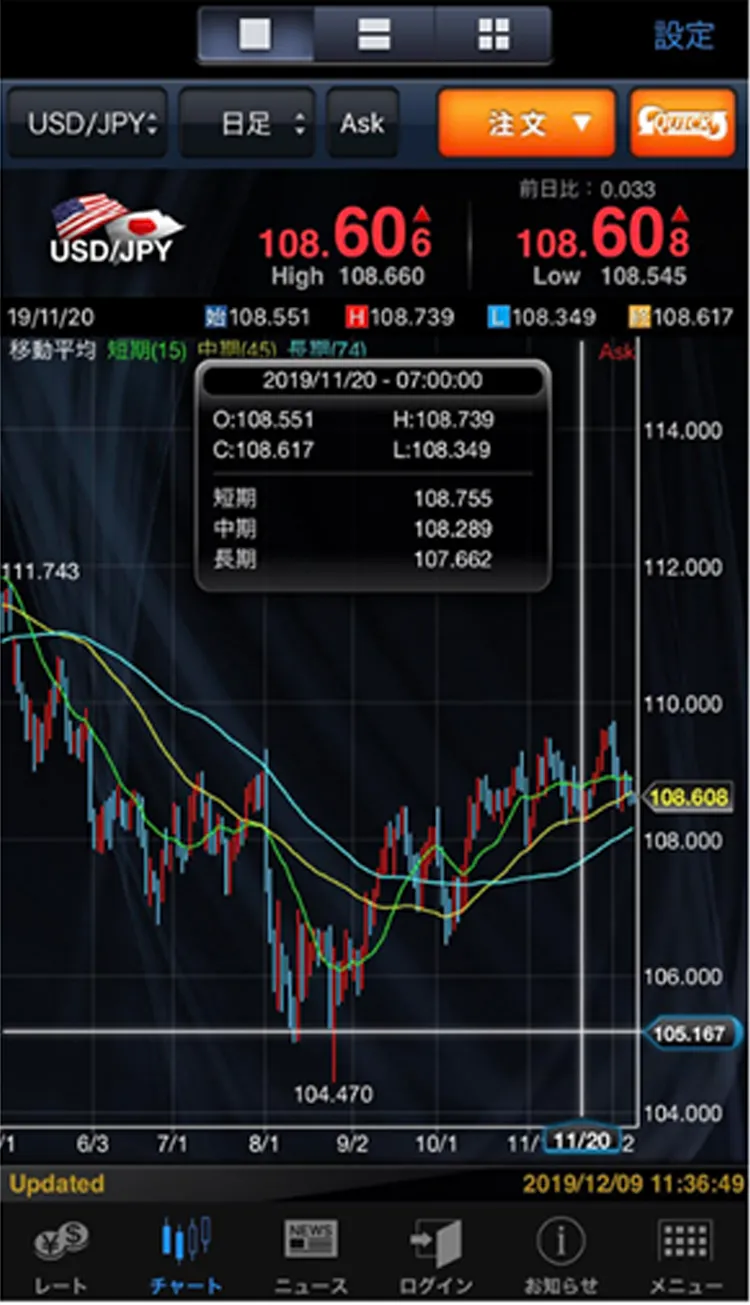Expand the 注文 order dropdown

[526, 123]
